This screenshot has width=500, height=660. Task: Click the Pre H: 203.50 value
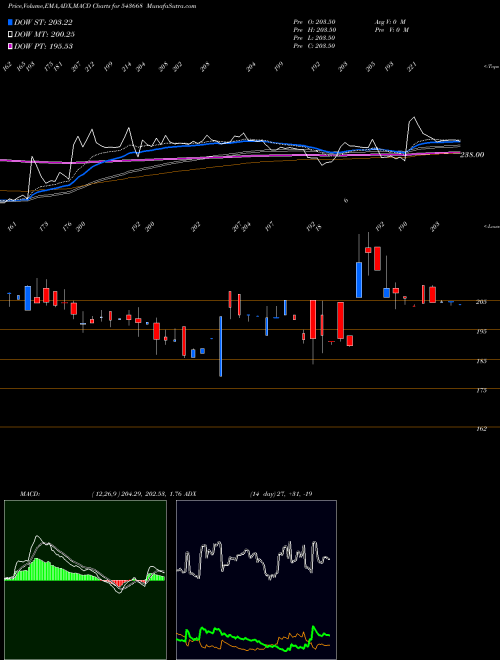pos(314,30)
